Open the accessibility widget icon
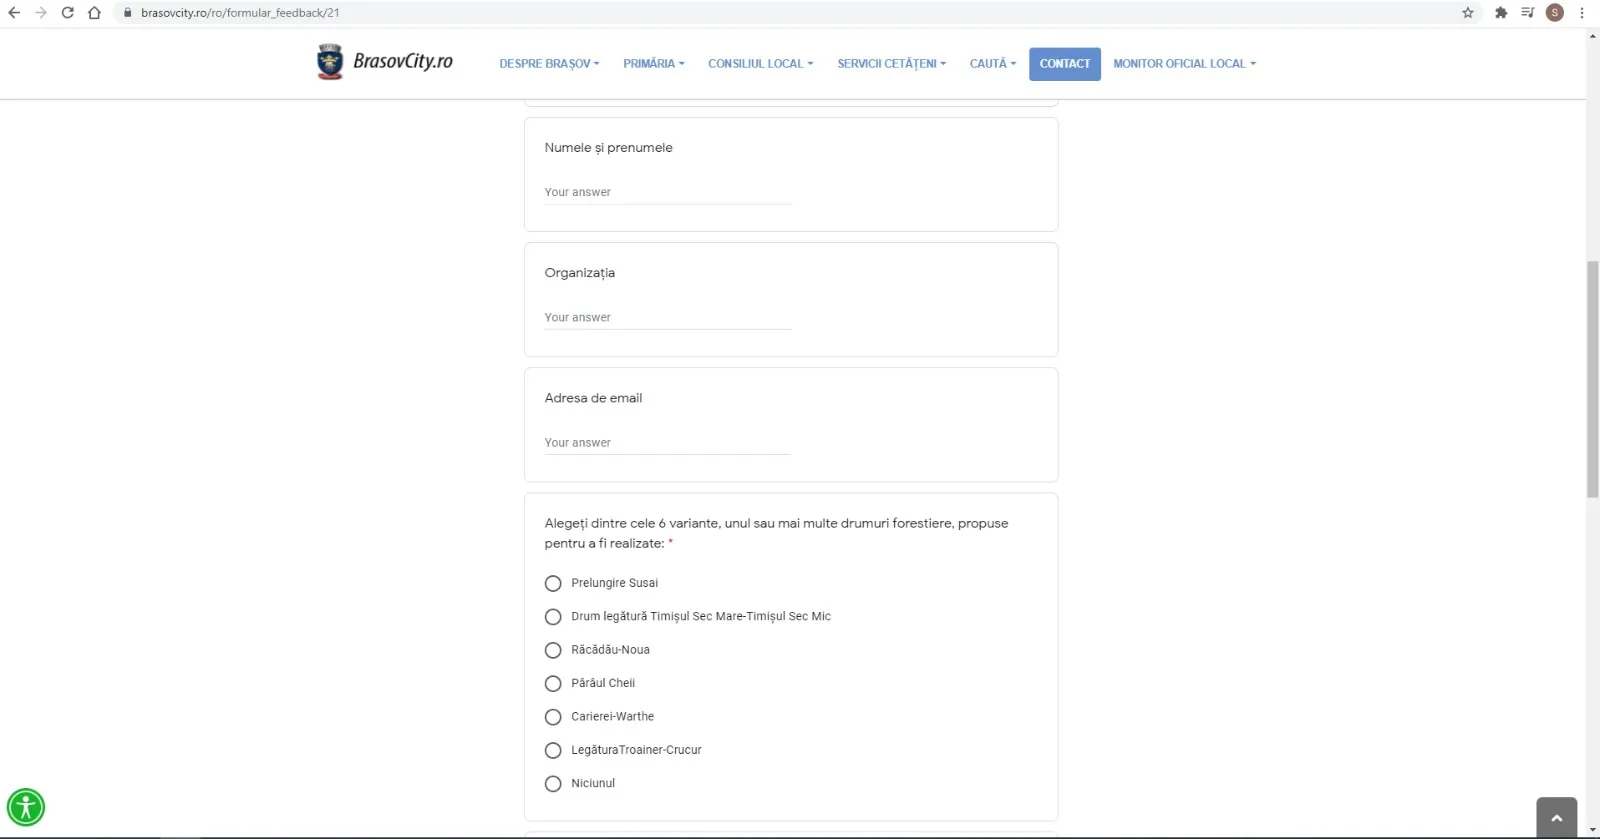The image size is (1600, 839). tap(26, 807)
